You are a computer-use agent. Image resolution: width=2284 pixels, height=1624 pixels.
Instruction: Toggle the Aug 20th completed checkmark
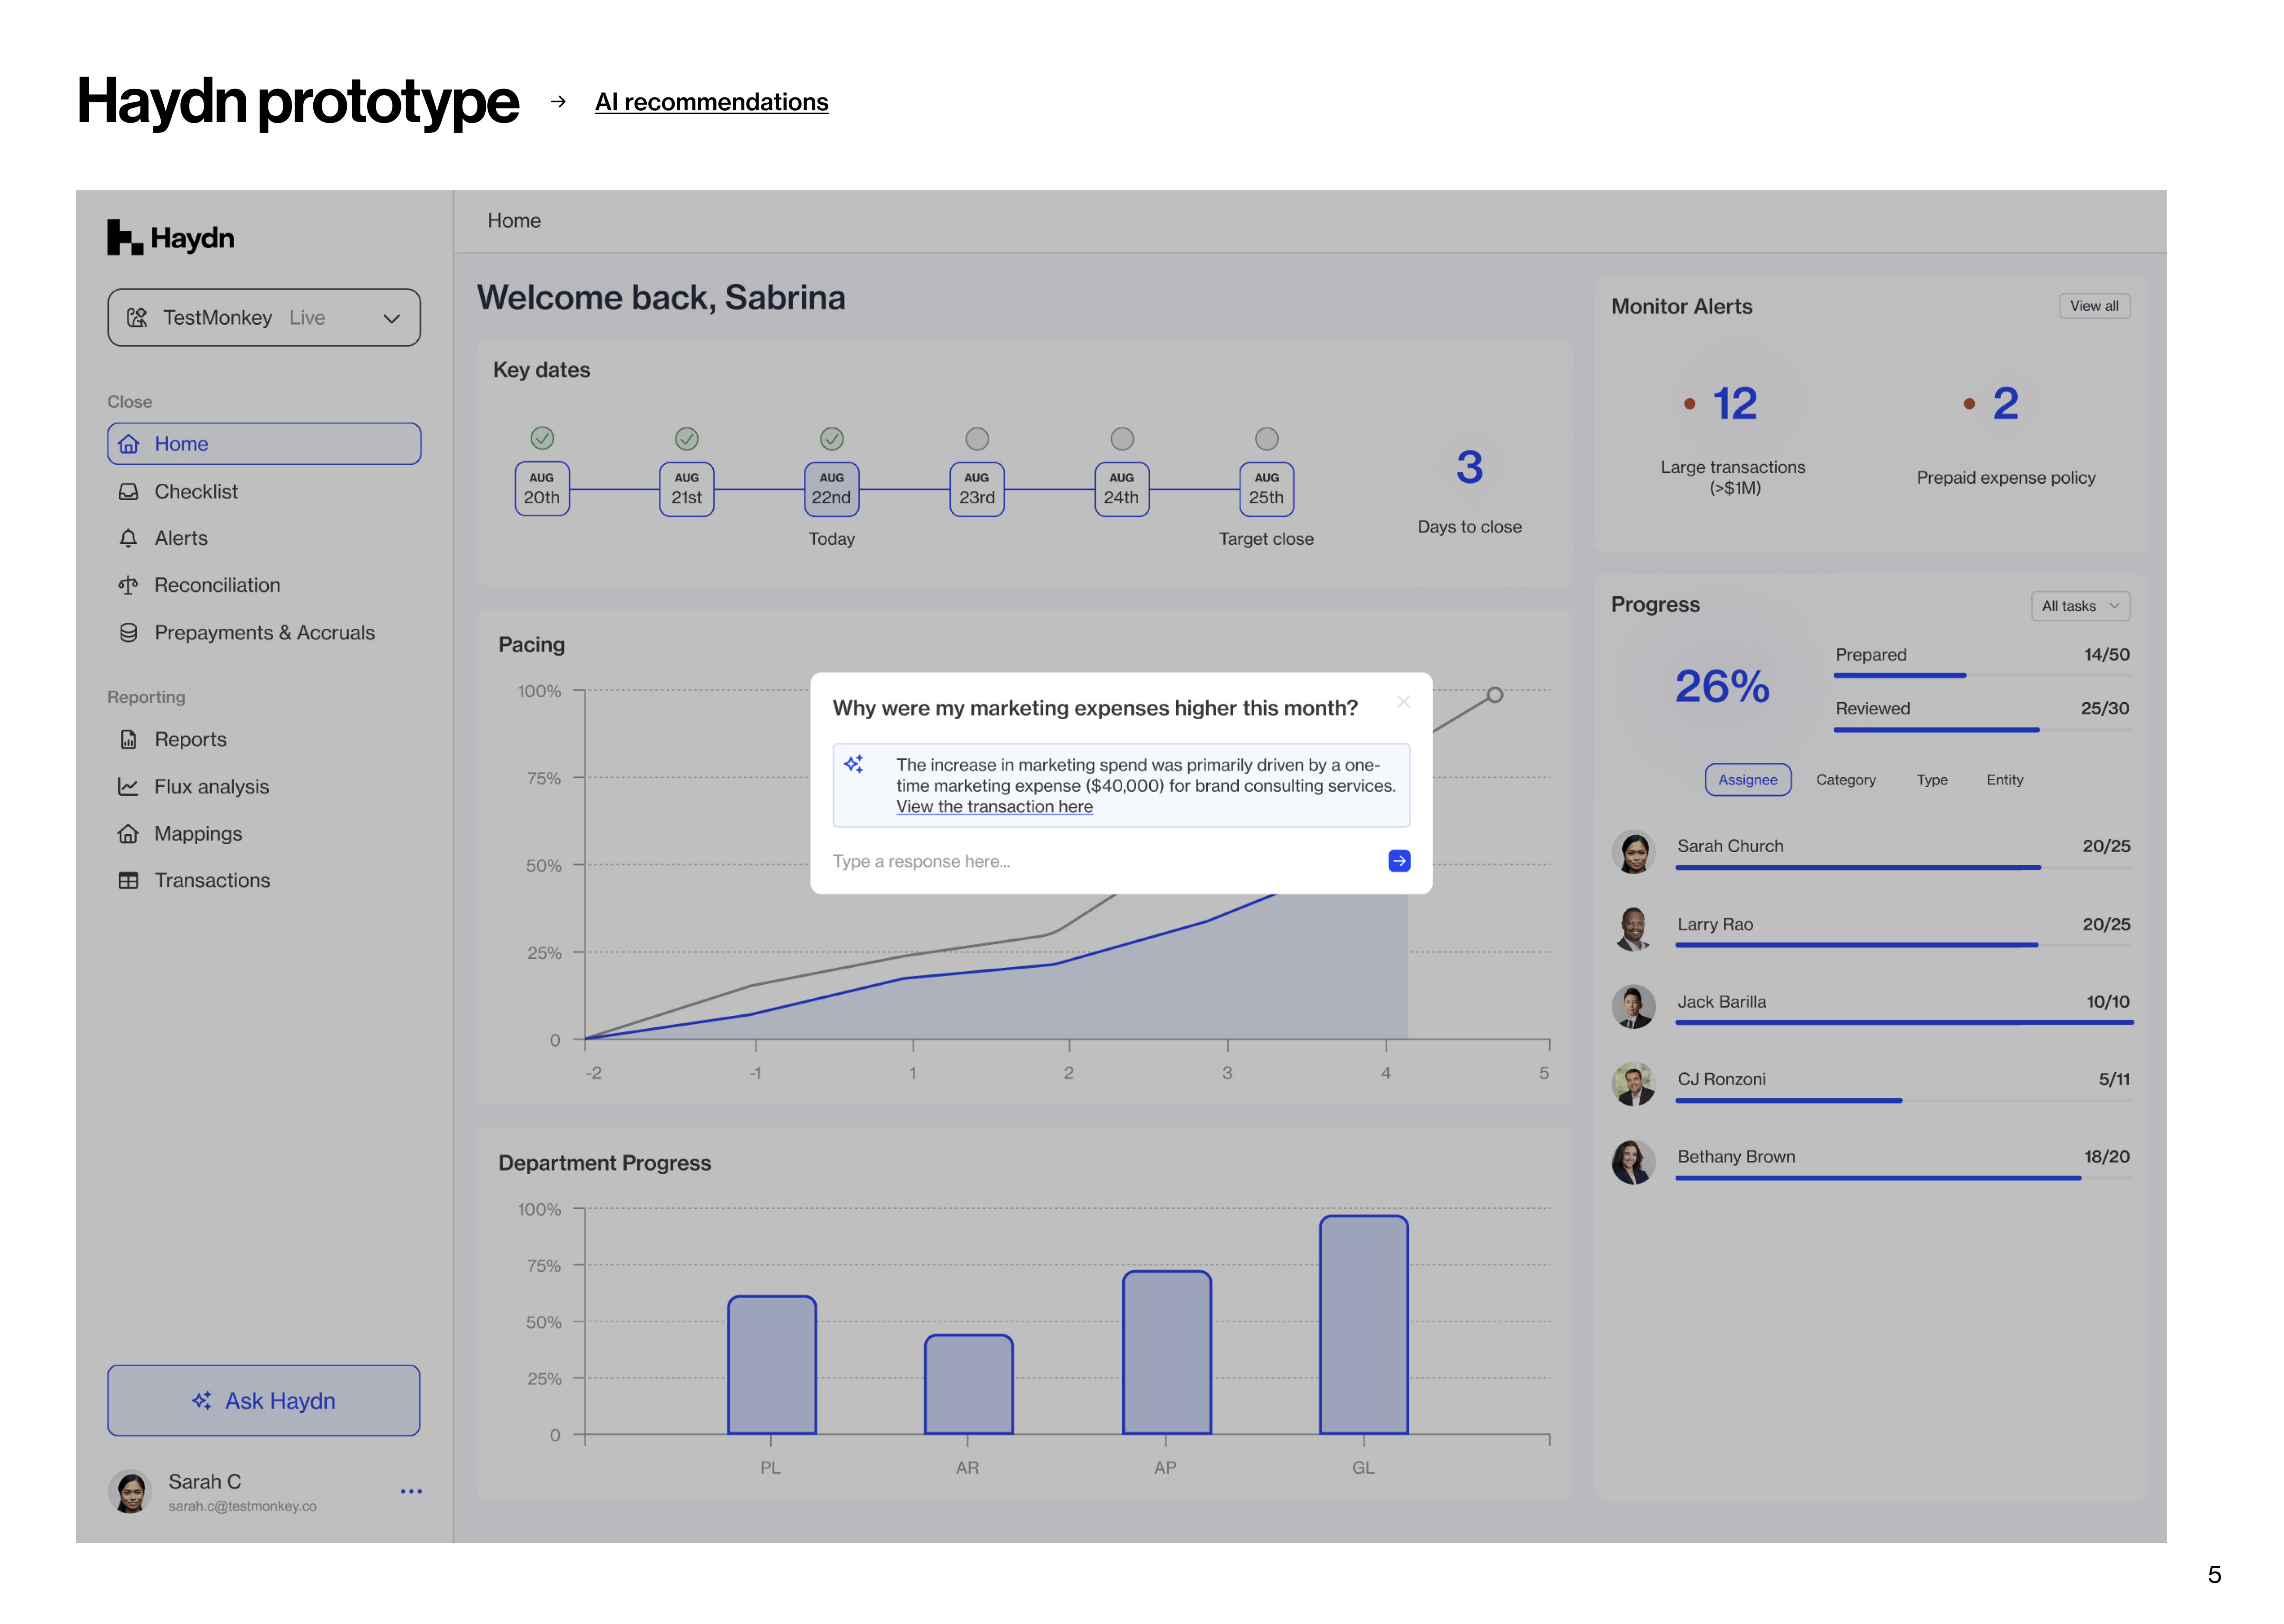(542, 438)
